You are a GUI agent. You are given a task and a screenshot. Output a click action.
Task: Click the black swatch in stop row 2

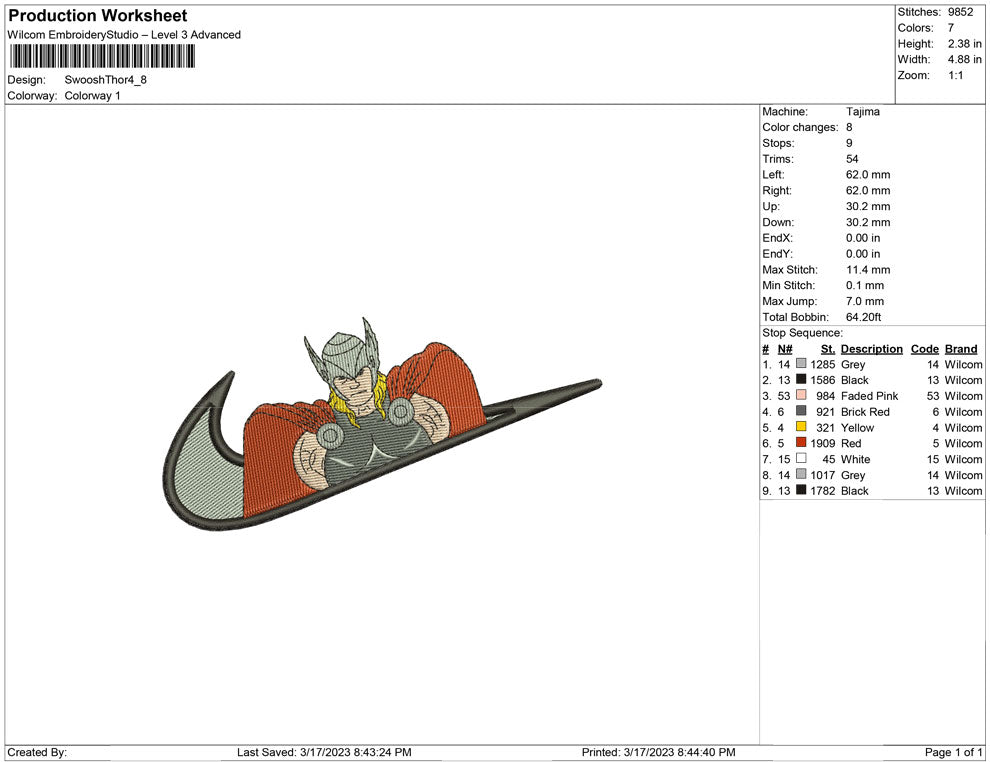(801, 379)
